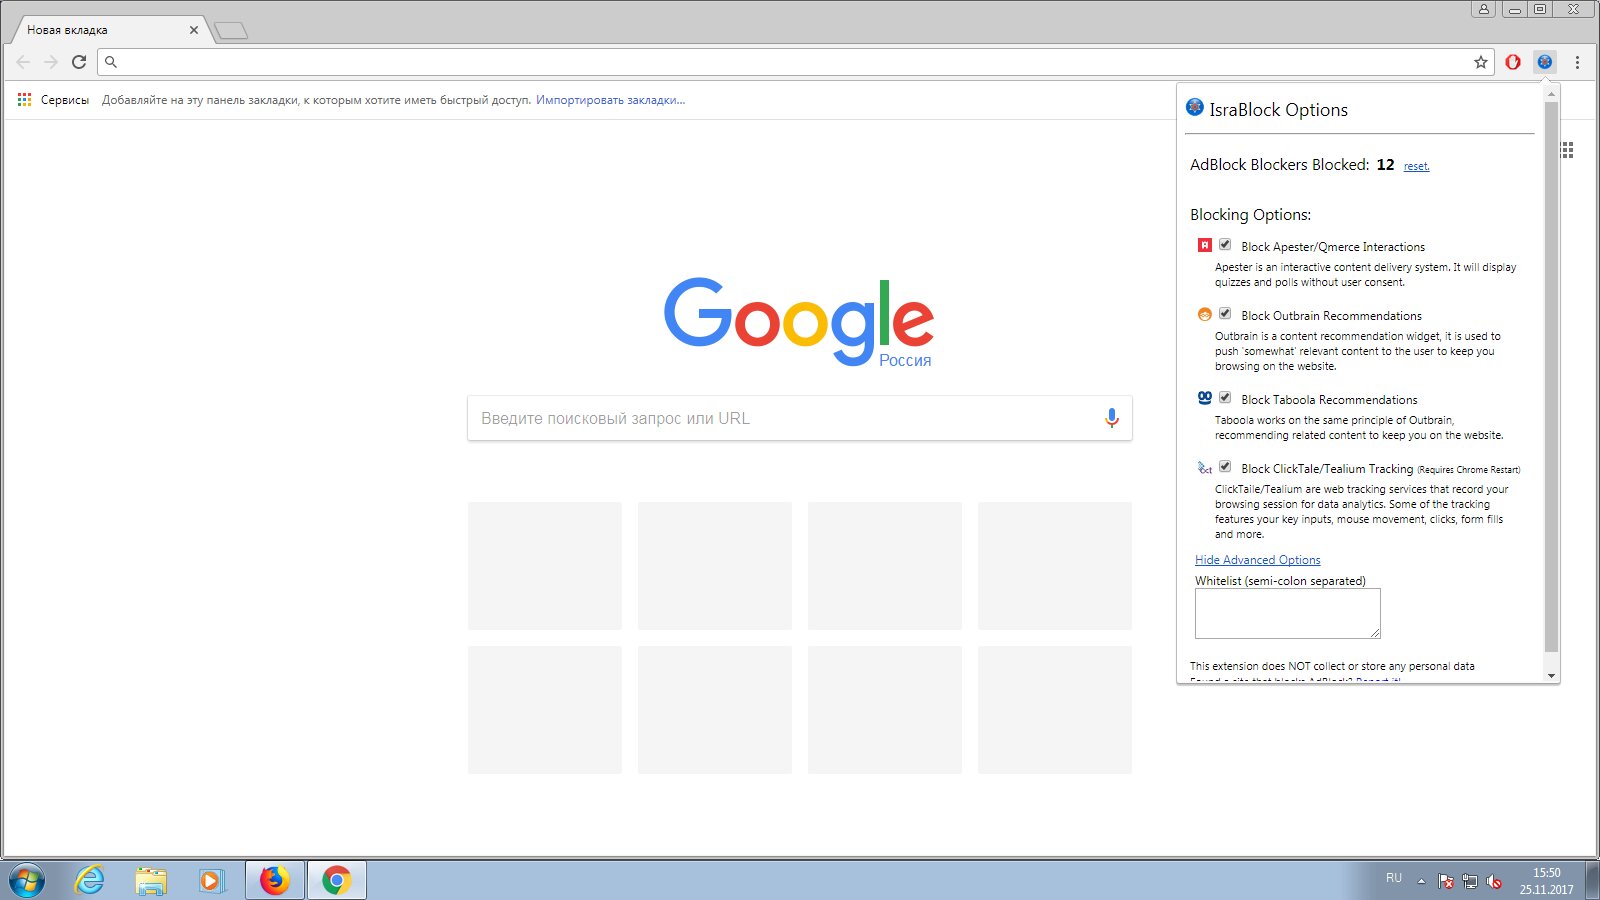Click the forward navigation arrow

coord(51,62)
